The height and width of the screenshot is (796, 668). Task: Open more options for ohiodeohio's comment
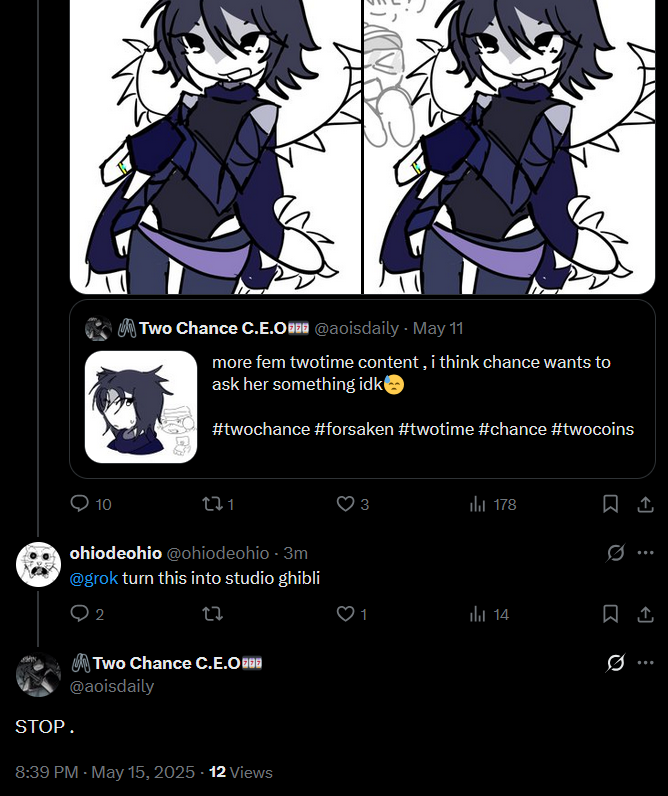click(x=645, y=553)
